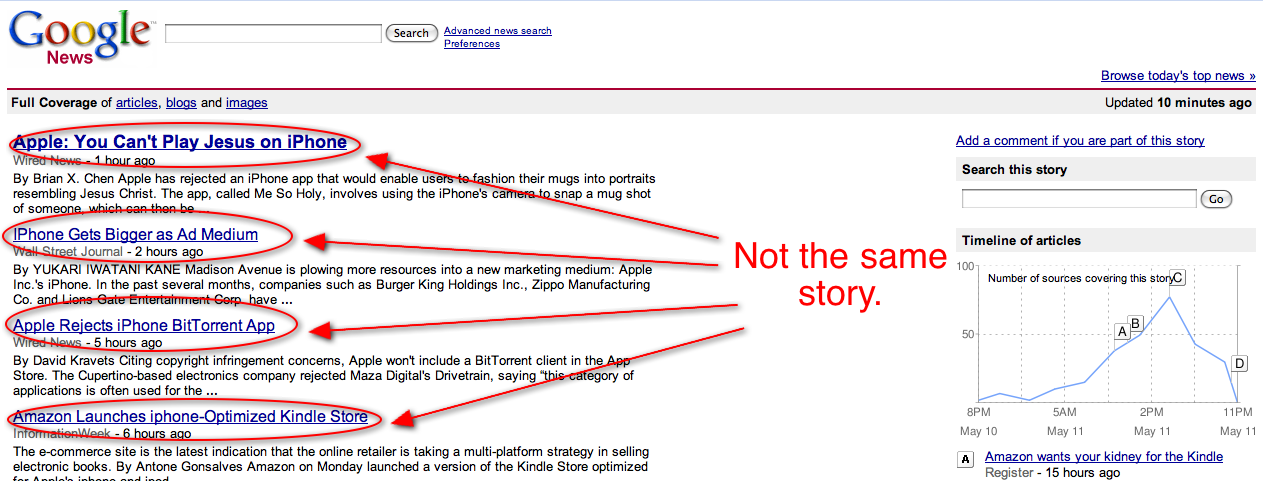Browse today's top news link

(1177, 76)
